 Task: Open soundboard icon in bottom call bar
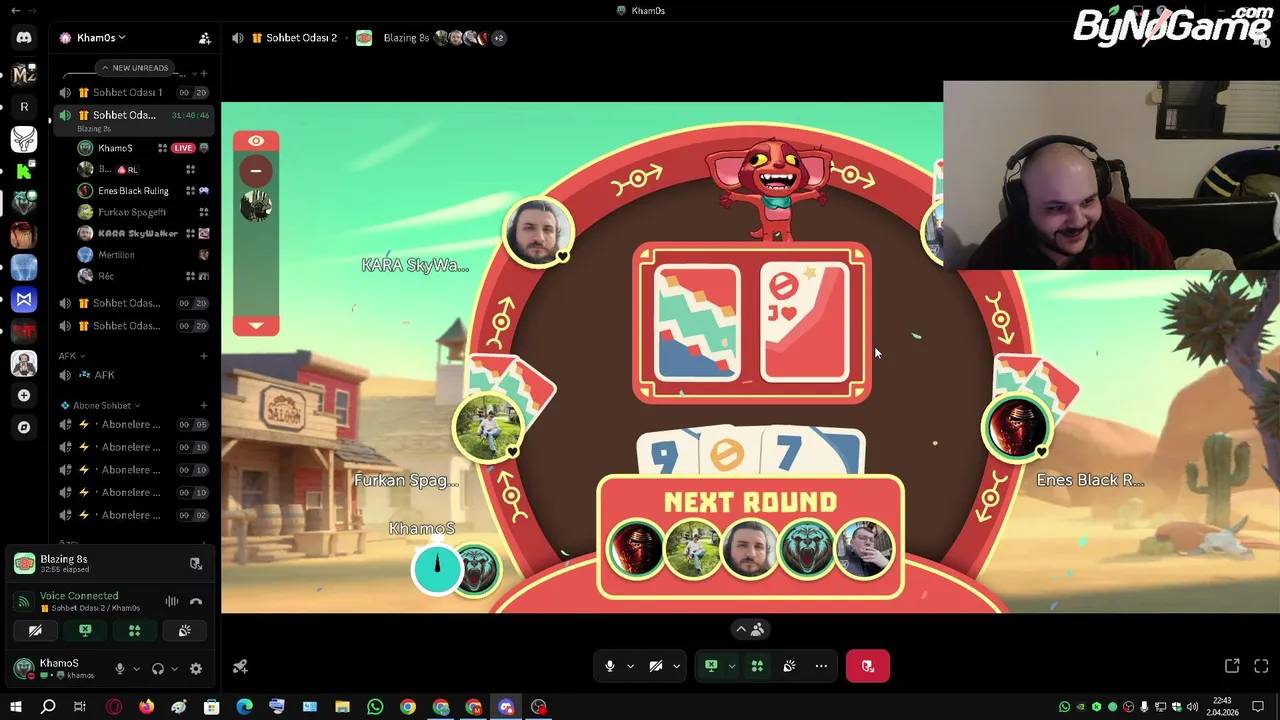(x=789, y=666)
